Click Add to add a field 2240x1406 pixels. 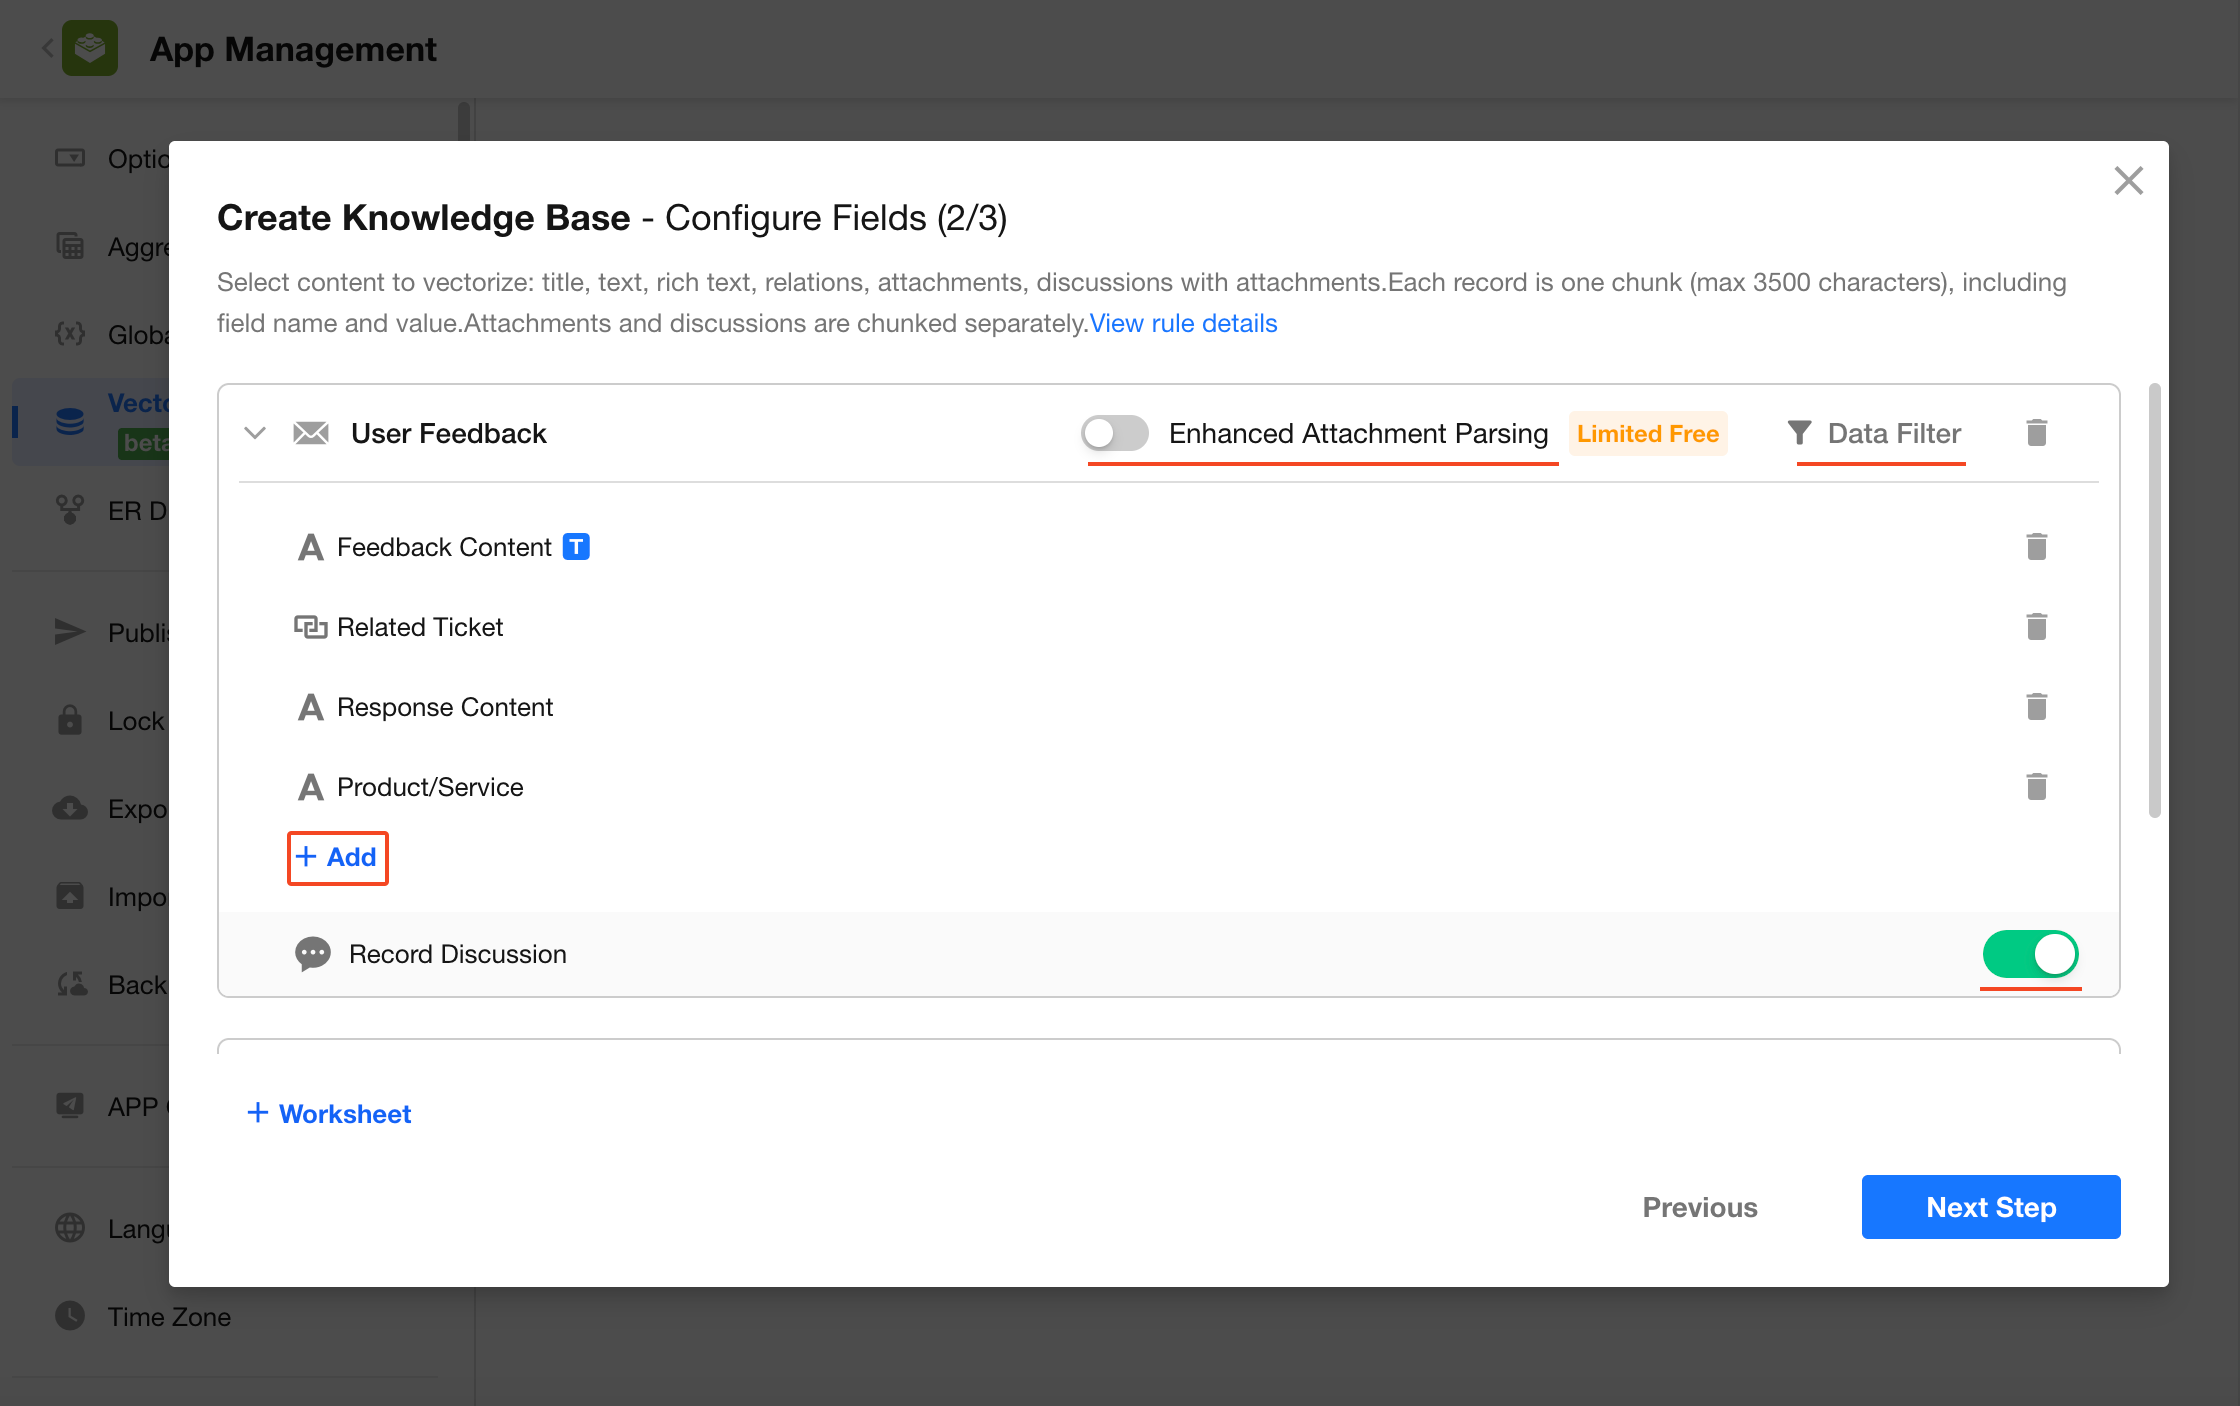click(x=337, y=857)
